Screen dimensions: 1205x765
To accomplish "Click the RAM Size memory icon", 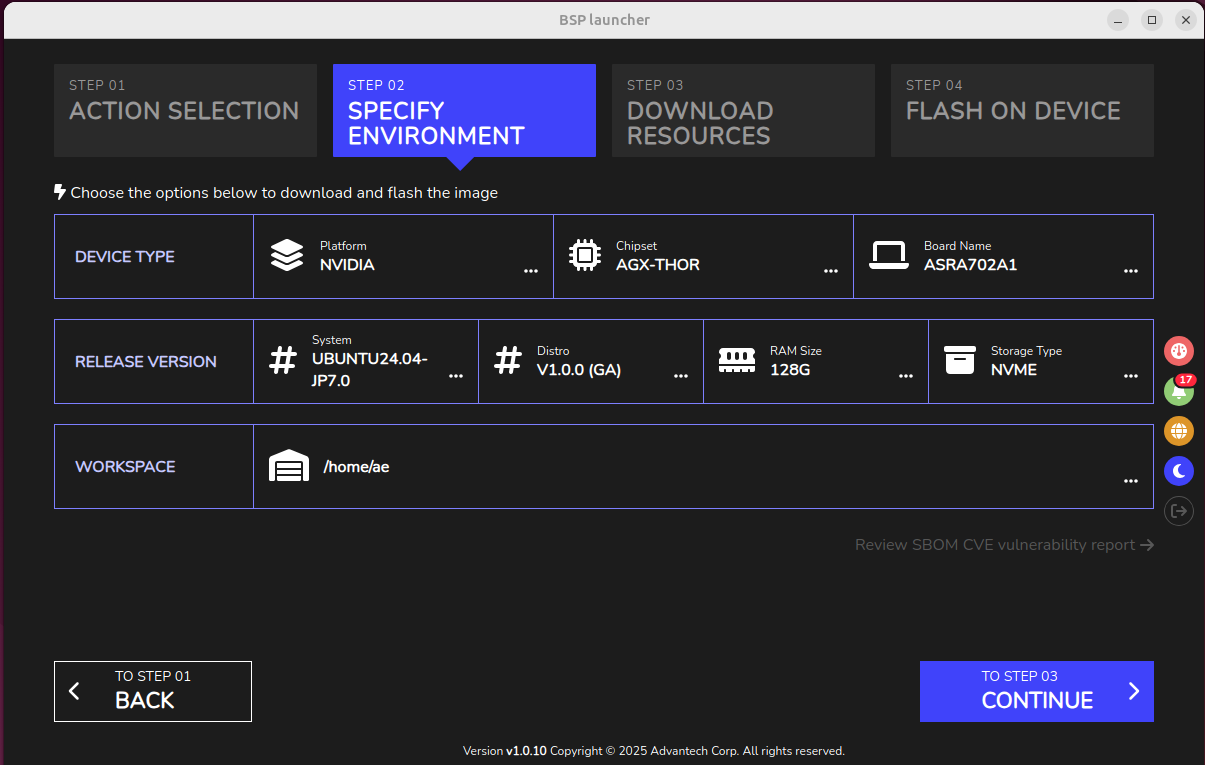I will [x=737, y=360].
